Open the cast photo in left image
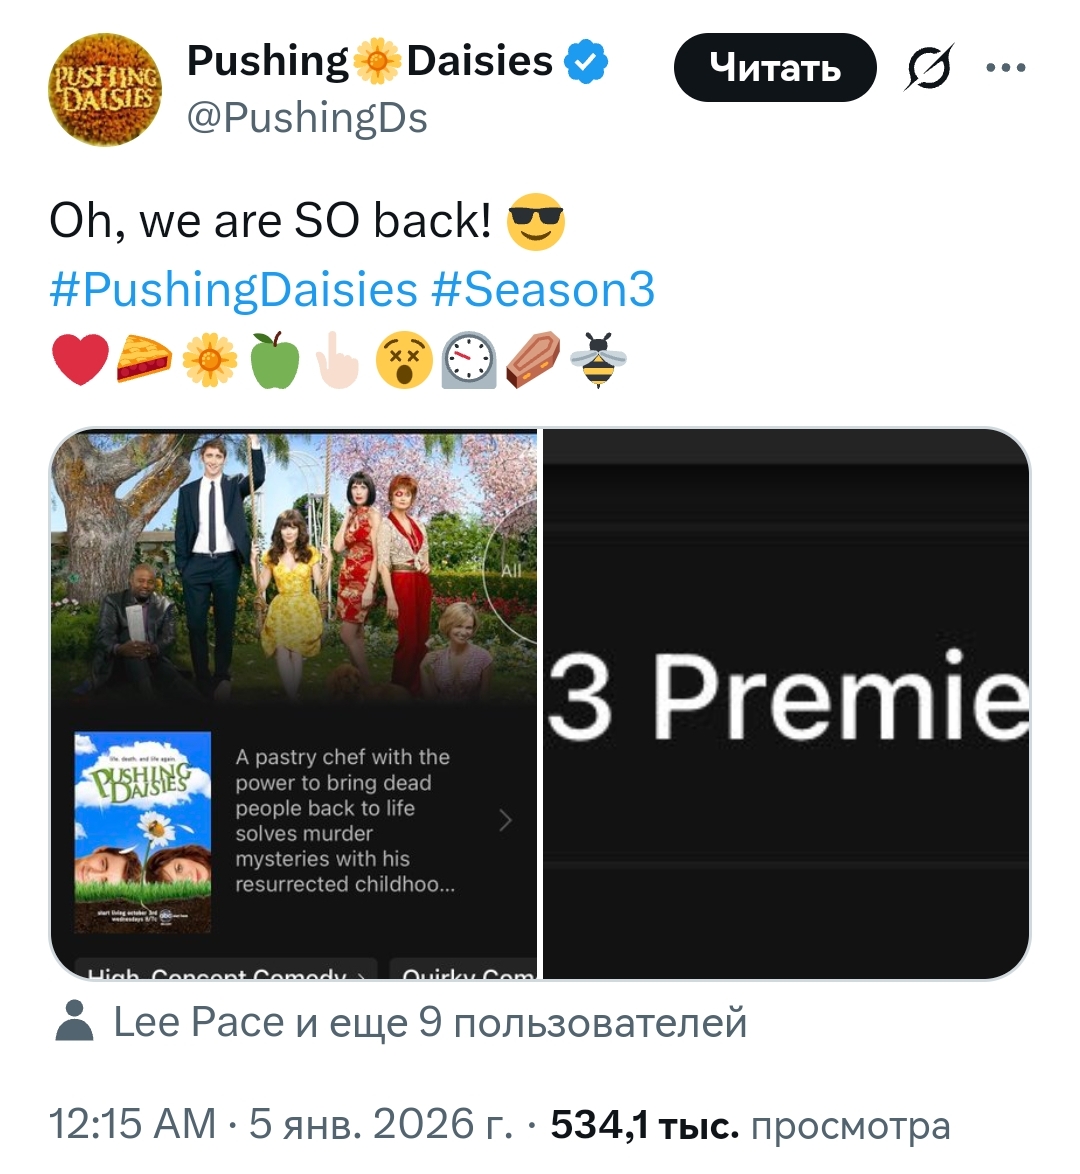The height and width of the screenshot is (1174, 1080). pyautogui.click(x=290, y=560)
